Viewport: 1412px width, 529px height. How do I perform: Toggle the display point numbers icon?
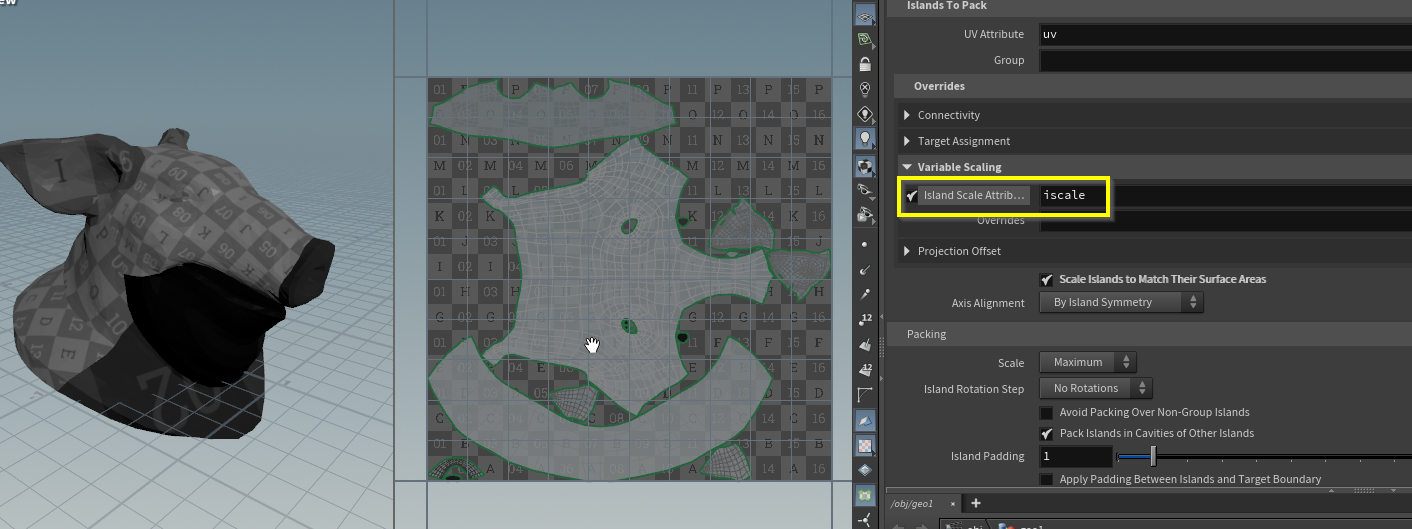865,320
